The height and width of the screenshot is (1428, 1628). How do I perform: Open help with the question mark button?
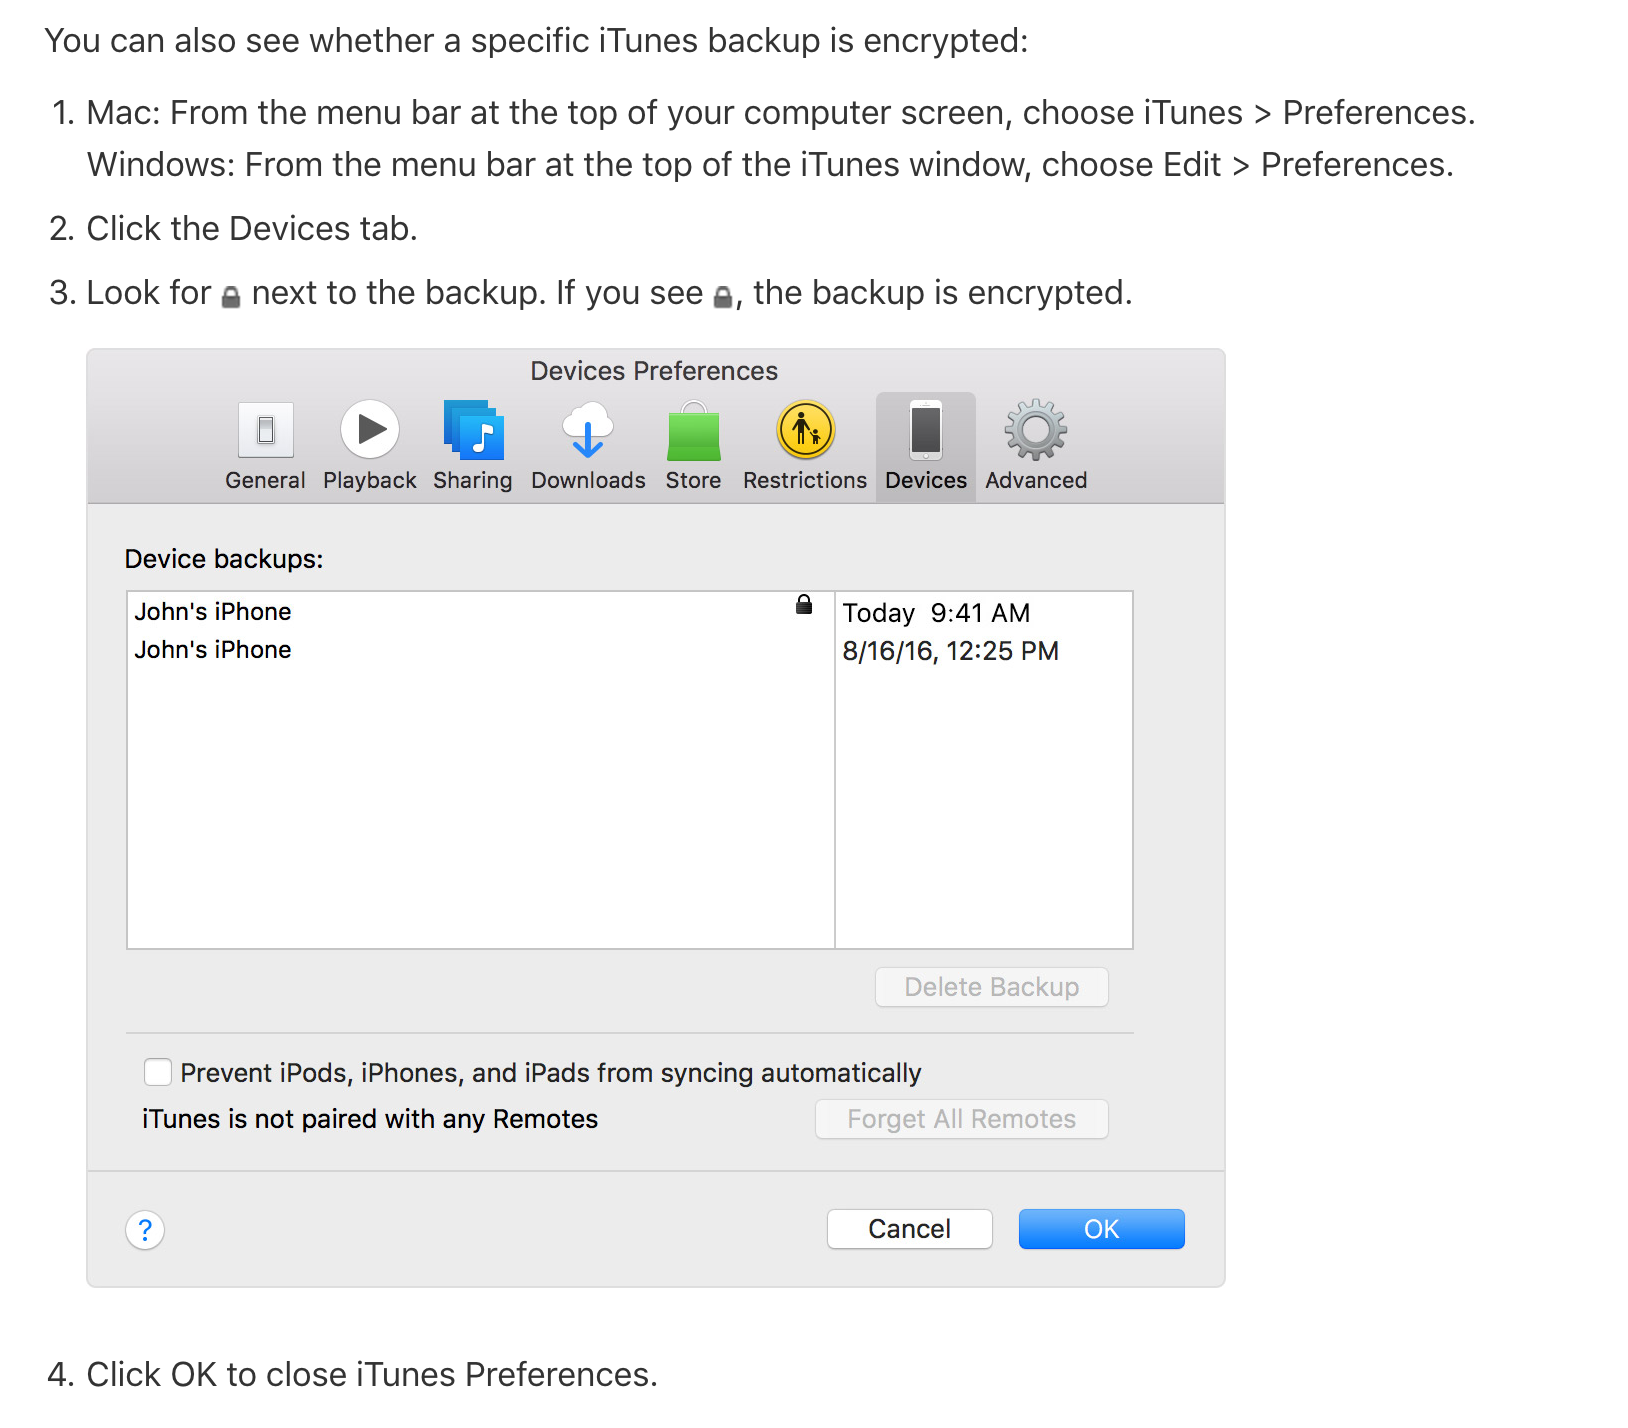pyautogui.click(x=145, y=1230)
